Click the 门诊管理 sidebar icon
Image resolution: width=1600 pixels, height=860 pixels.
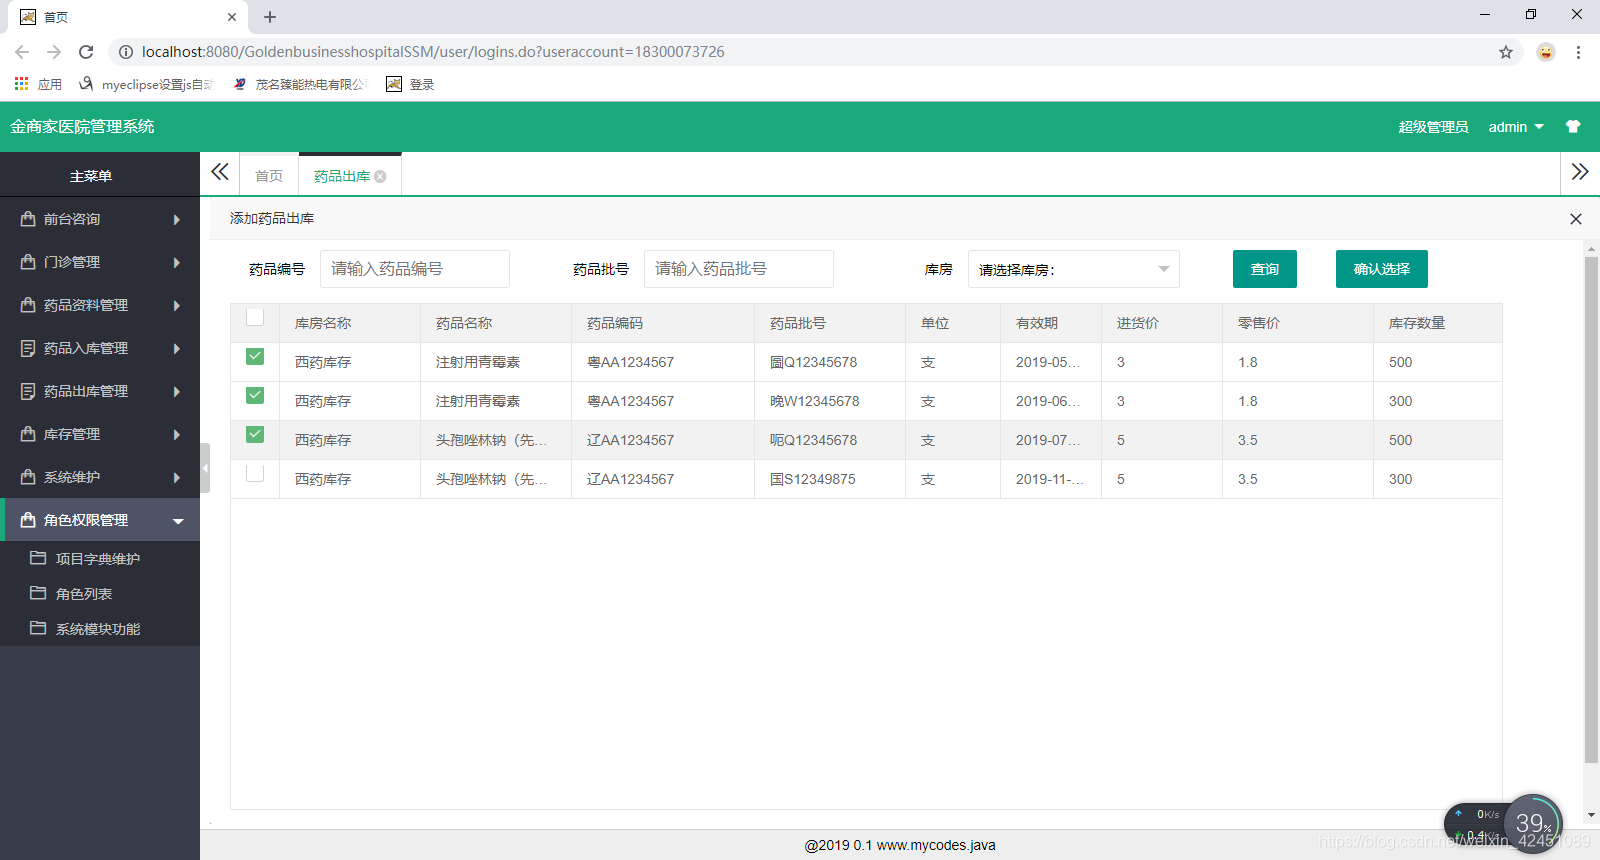coord(28,261)
